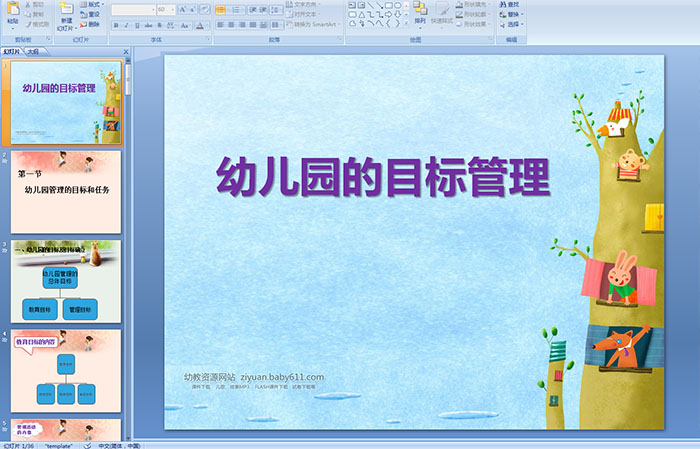Select slide 4 thumbnail 教育目标的内容
The width and height of the screenshot is (700, 449).
coord(66,371)
